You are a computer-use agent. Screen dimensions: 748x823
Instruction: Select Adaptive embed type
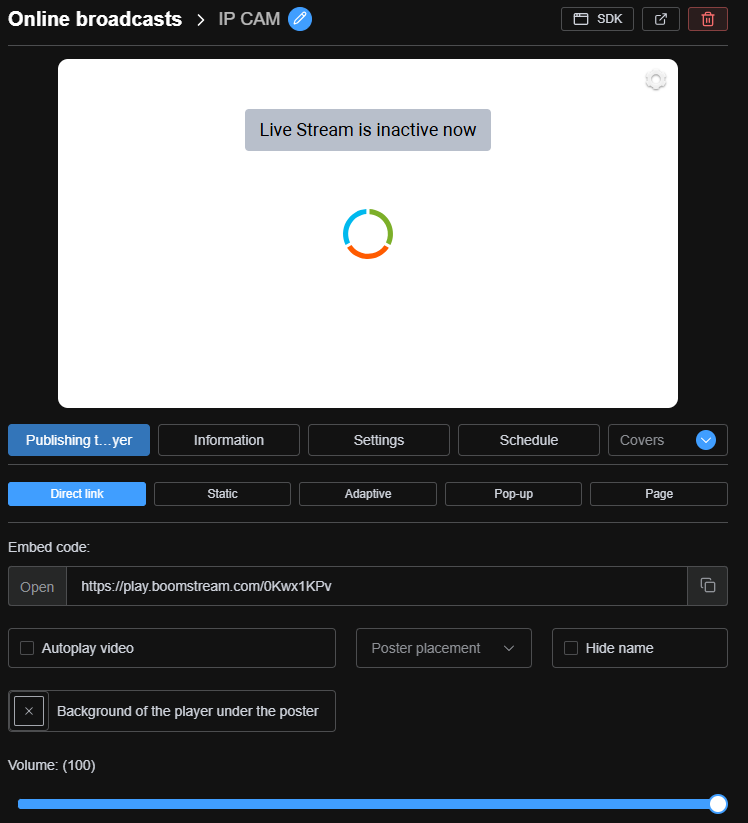point(367,494)
